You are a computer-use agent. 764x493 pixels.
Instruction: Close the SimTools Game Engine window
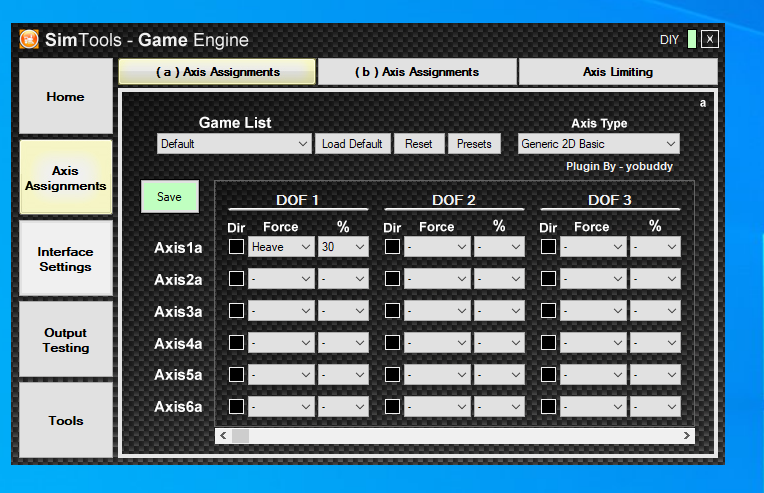(709, 39)
